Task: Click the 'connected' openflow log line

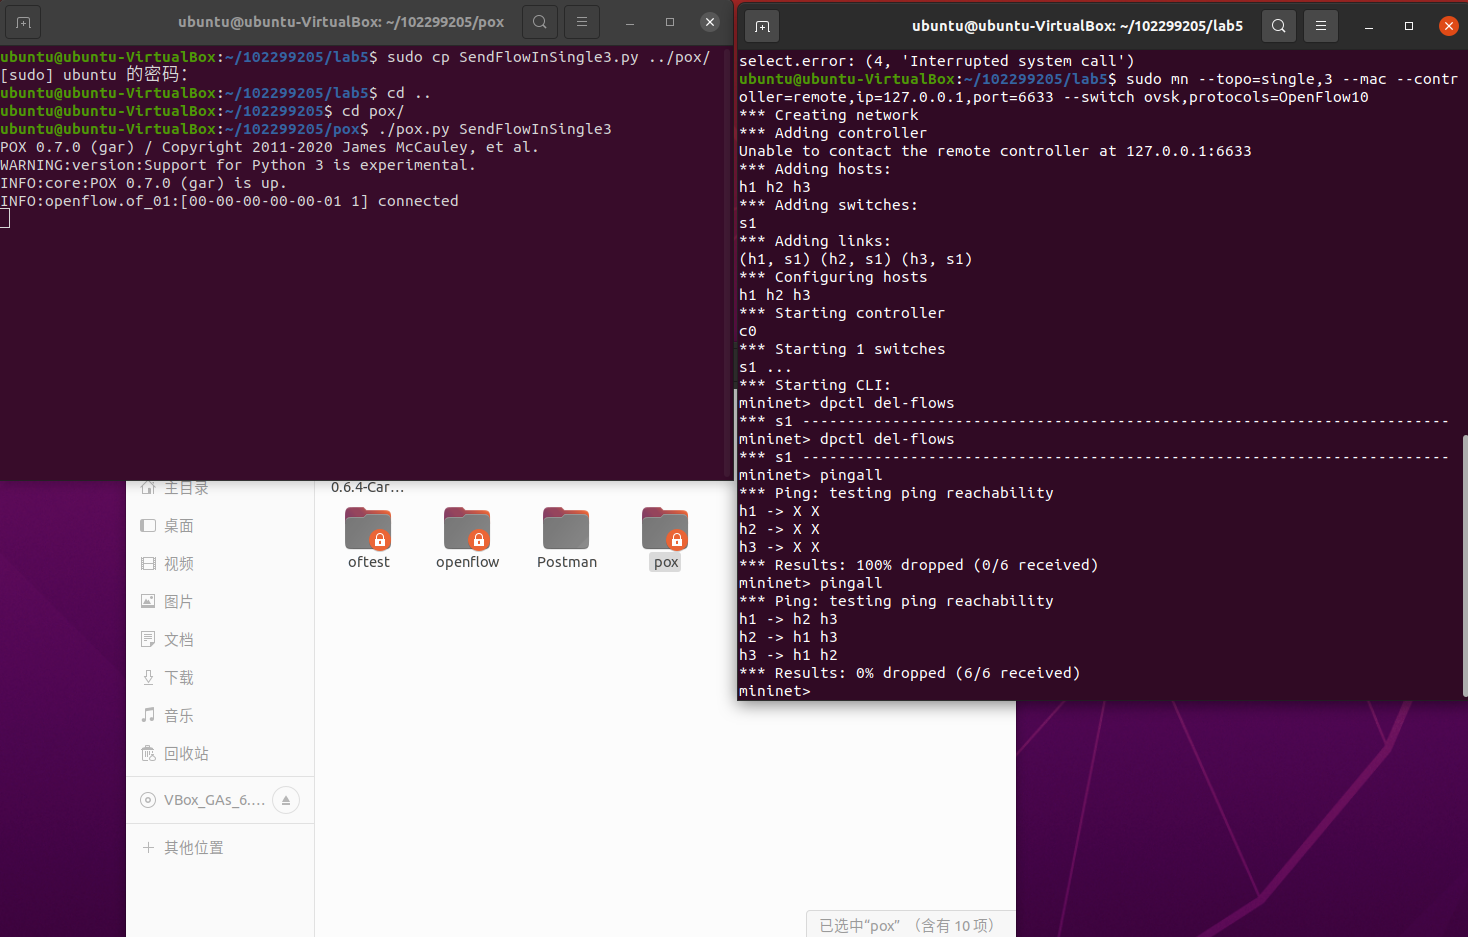Action: (230, 201)
